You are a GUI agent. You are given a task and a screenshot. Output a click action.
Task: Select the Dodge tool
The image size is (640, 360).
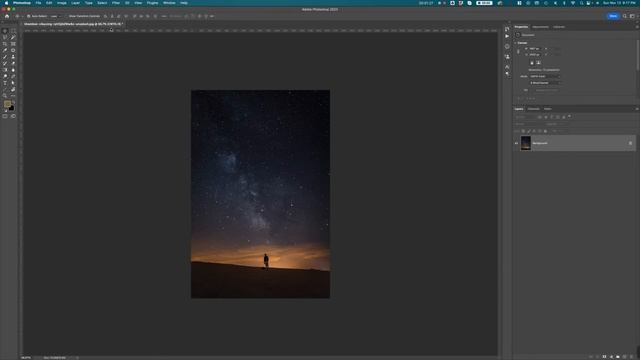5,76
